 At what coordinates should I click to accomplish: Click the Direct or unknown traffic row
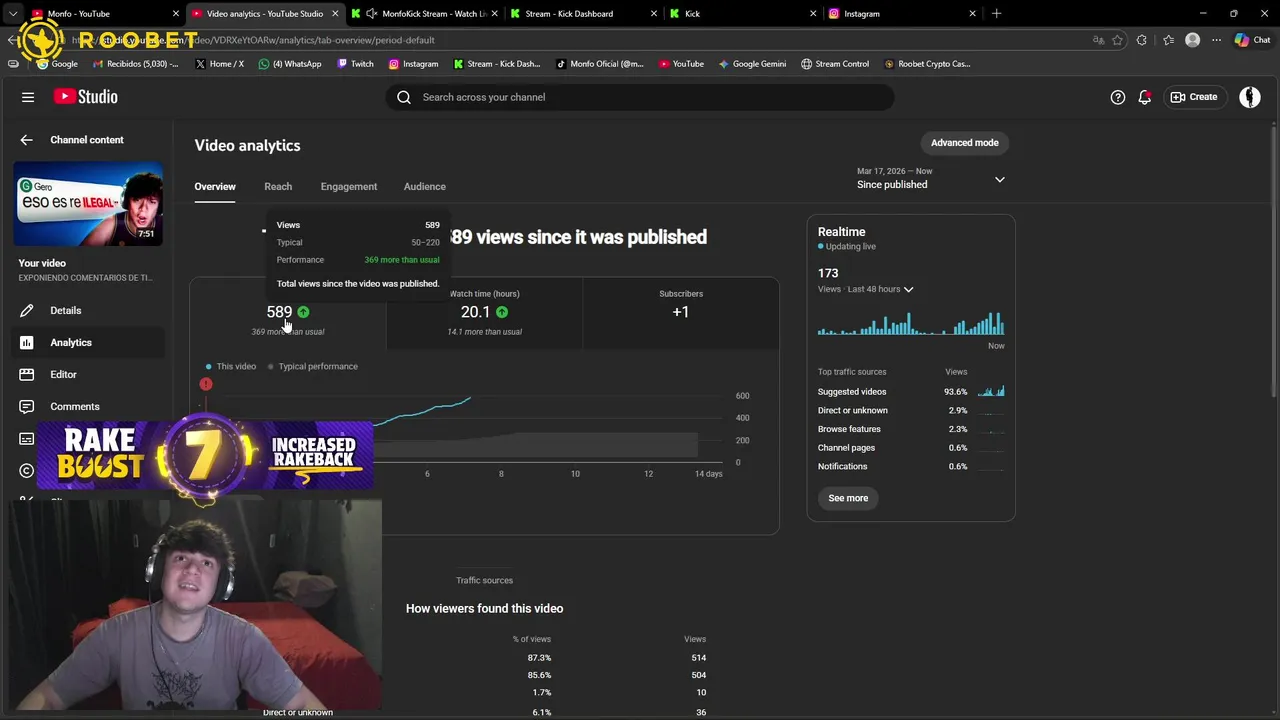pos(911,410)
